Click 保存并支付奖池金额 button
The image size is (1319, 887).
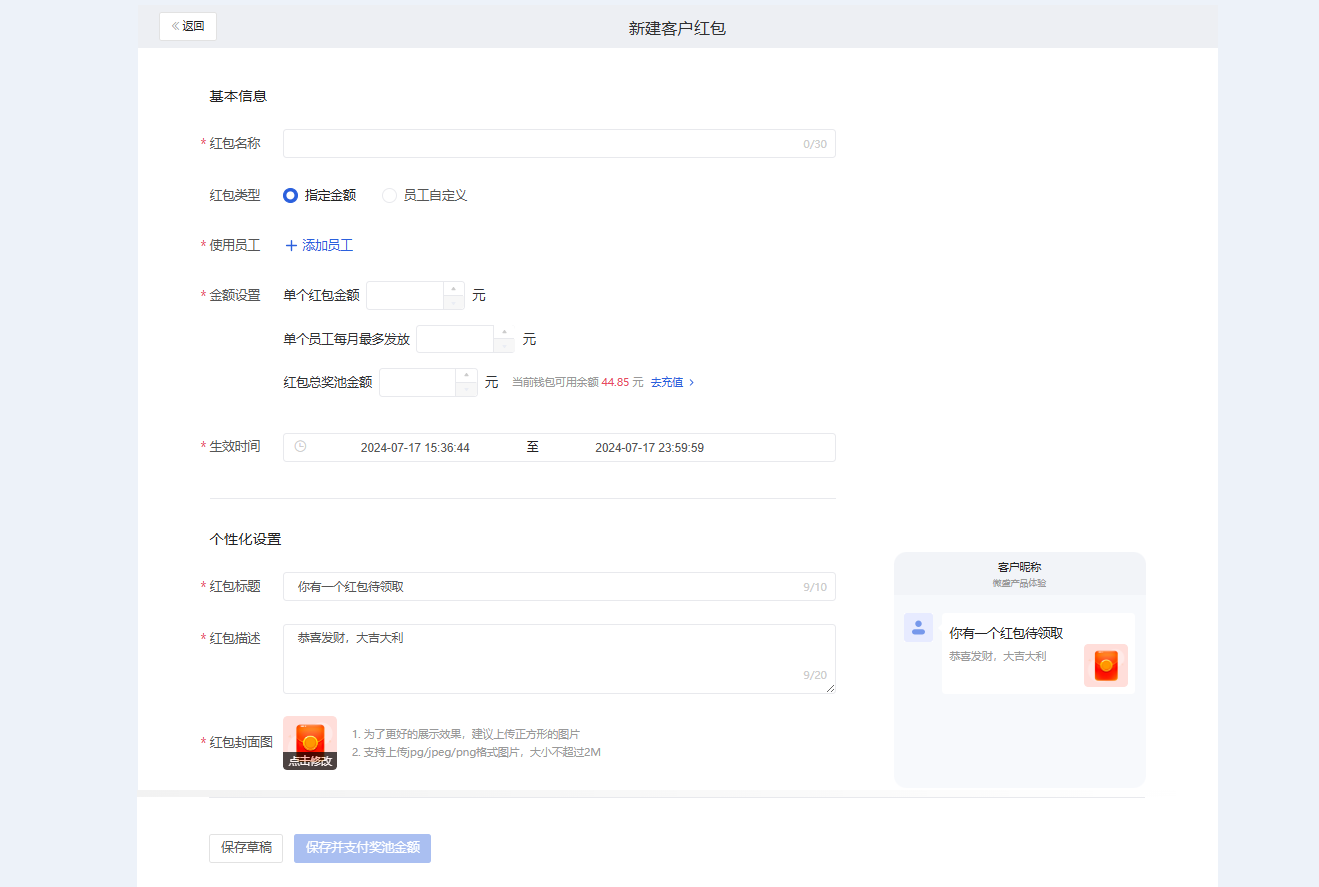coord(362,848)
